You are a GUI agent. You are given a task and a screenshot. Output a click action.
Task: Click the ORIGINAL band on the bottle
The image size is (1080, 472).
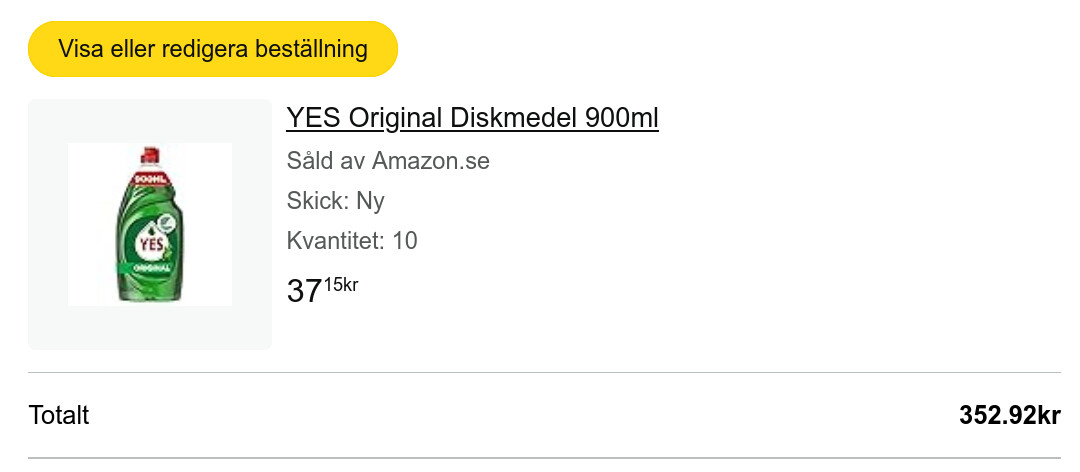[x=147, y=269]
